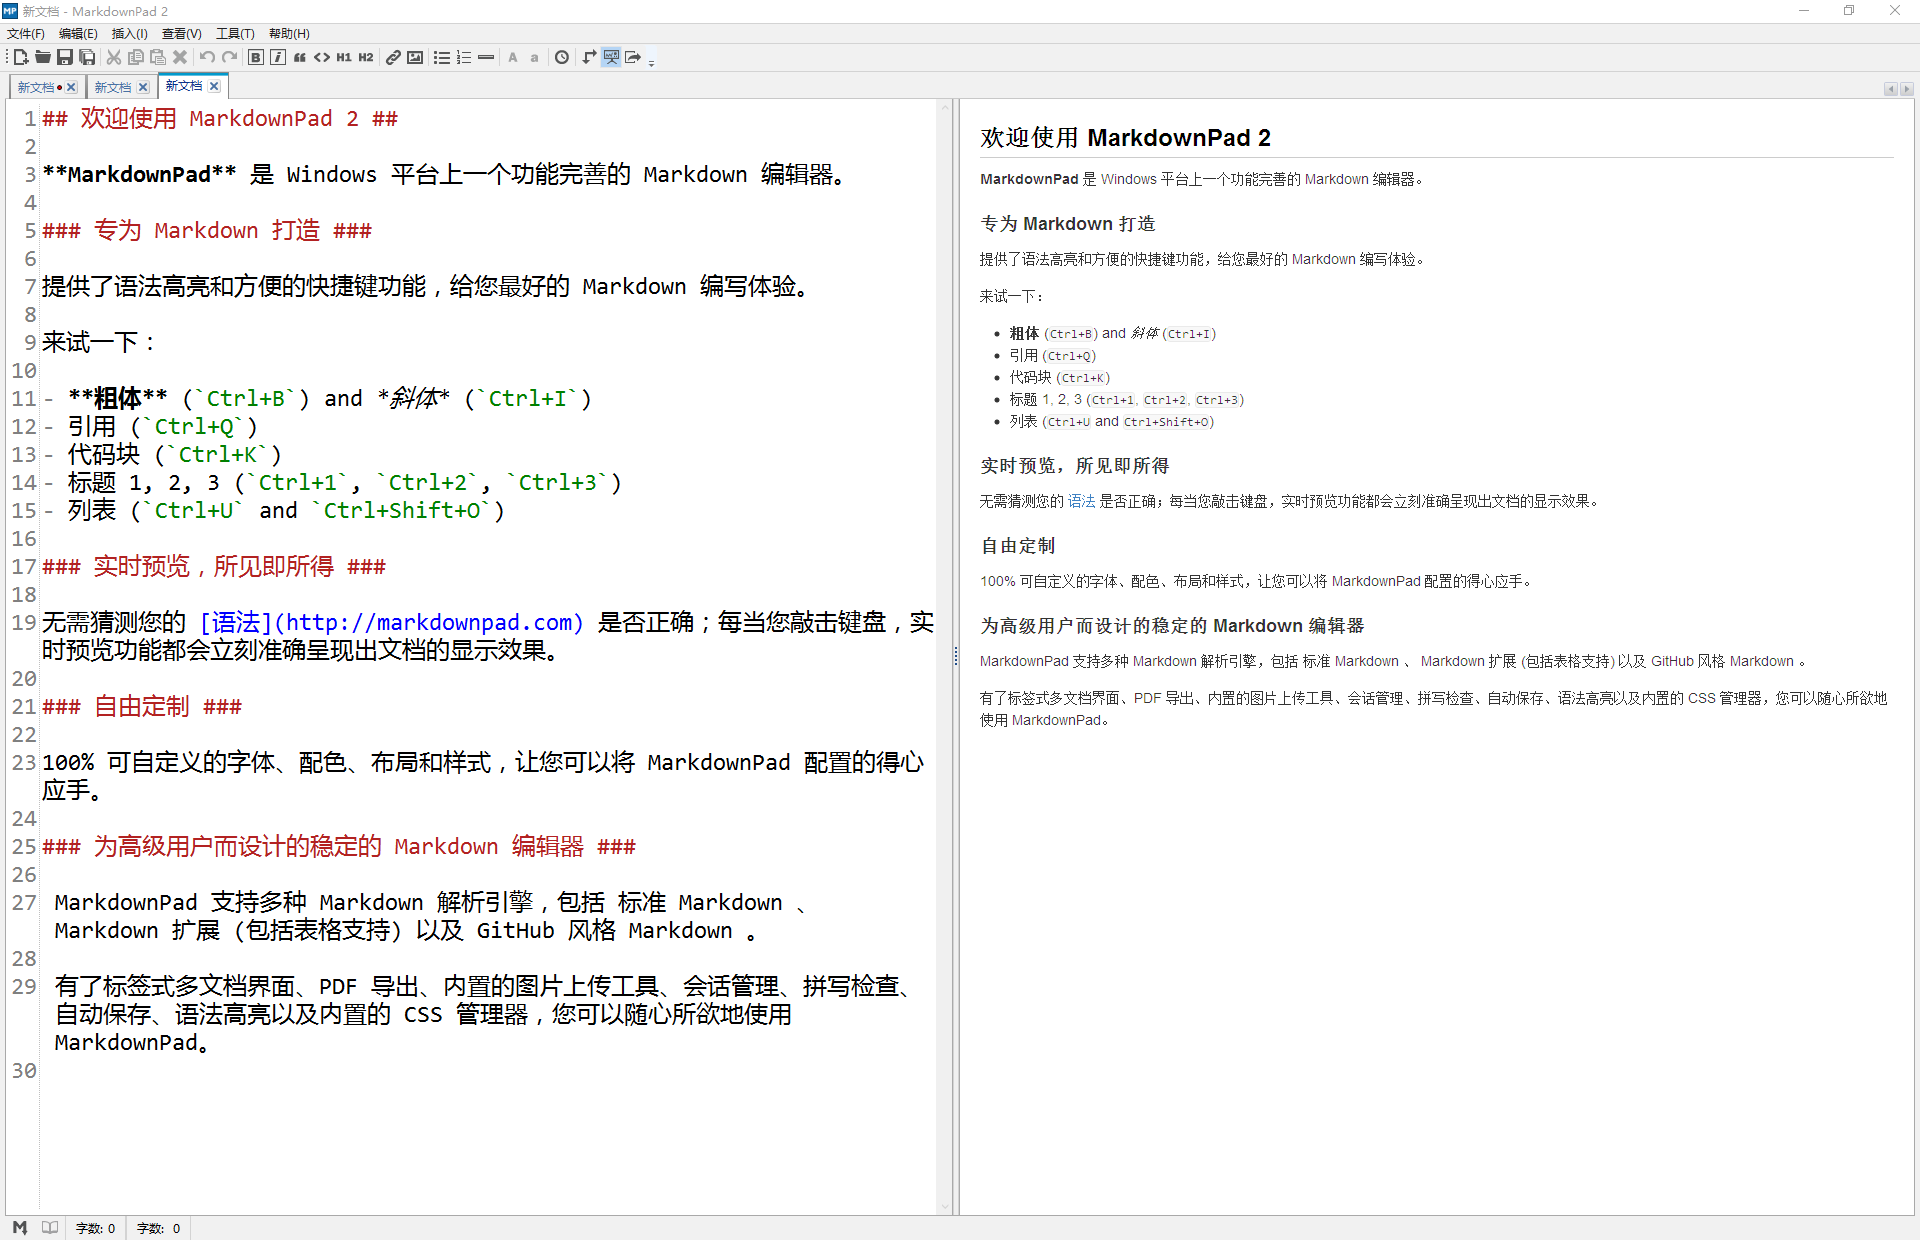1920x1240 pixels.
Task: Click the 语法 link in the preview
Action: coord(1081,501)
